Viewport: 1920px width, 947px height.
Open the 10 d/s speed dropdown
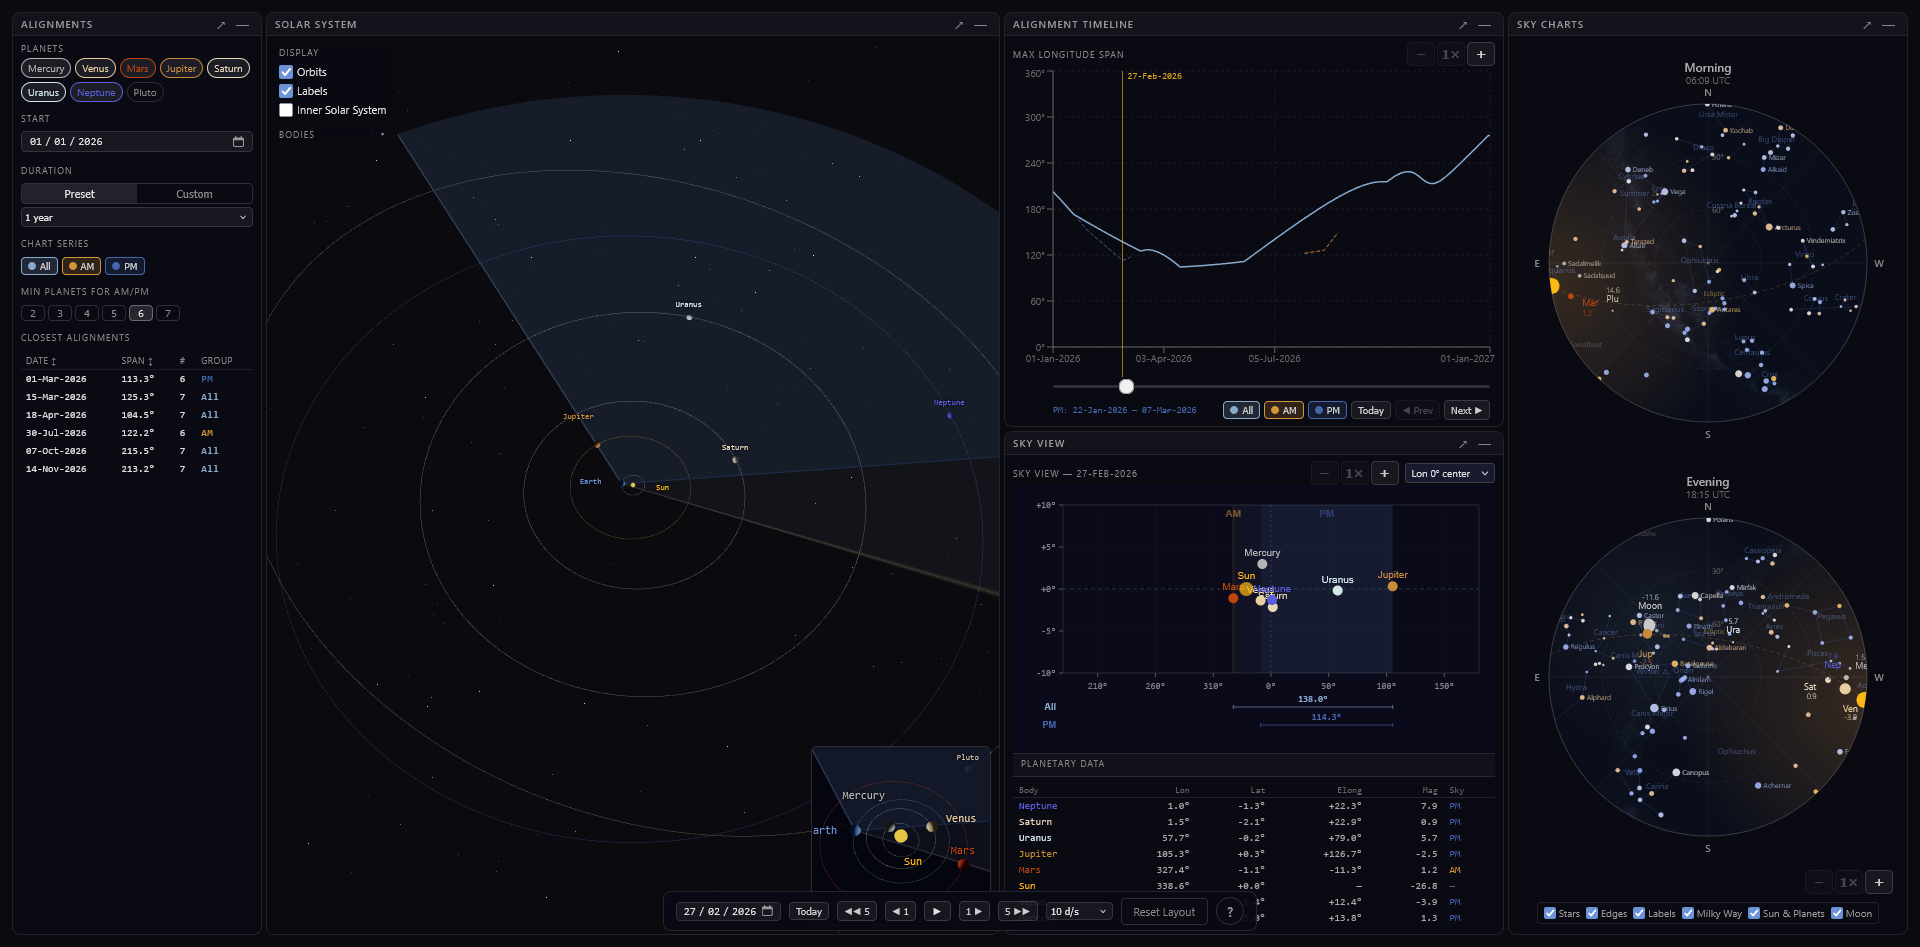click(1078, 911)
